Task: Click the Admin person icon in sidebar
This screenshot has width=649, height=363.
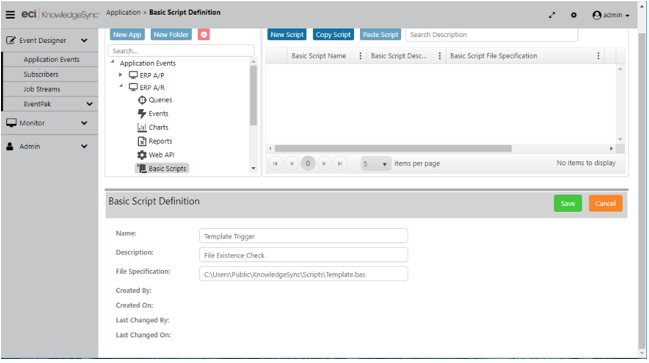Action: click(10, 146)
